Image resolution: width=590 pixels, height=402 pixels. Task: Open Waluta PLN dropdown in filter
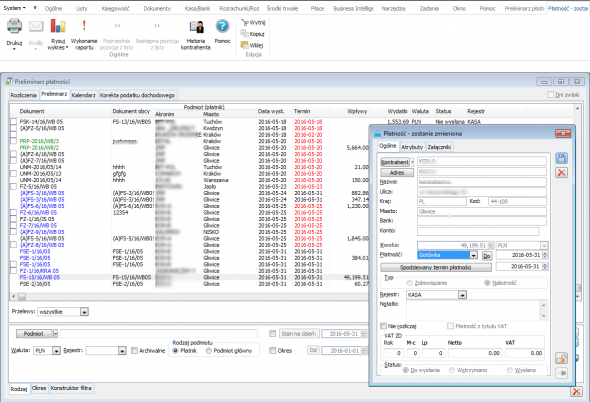click(x=56, y=350)
